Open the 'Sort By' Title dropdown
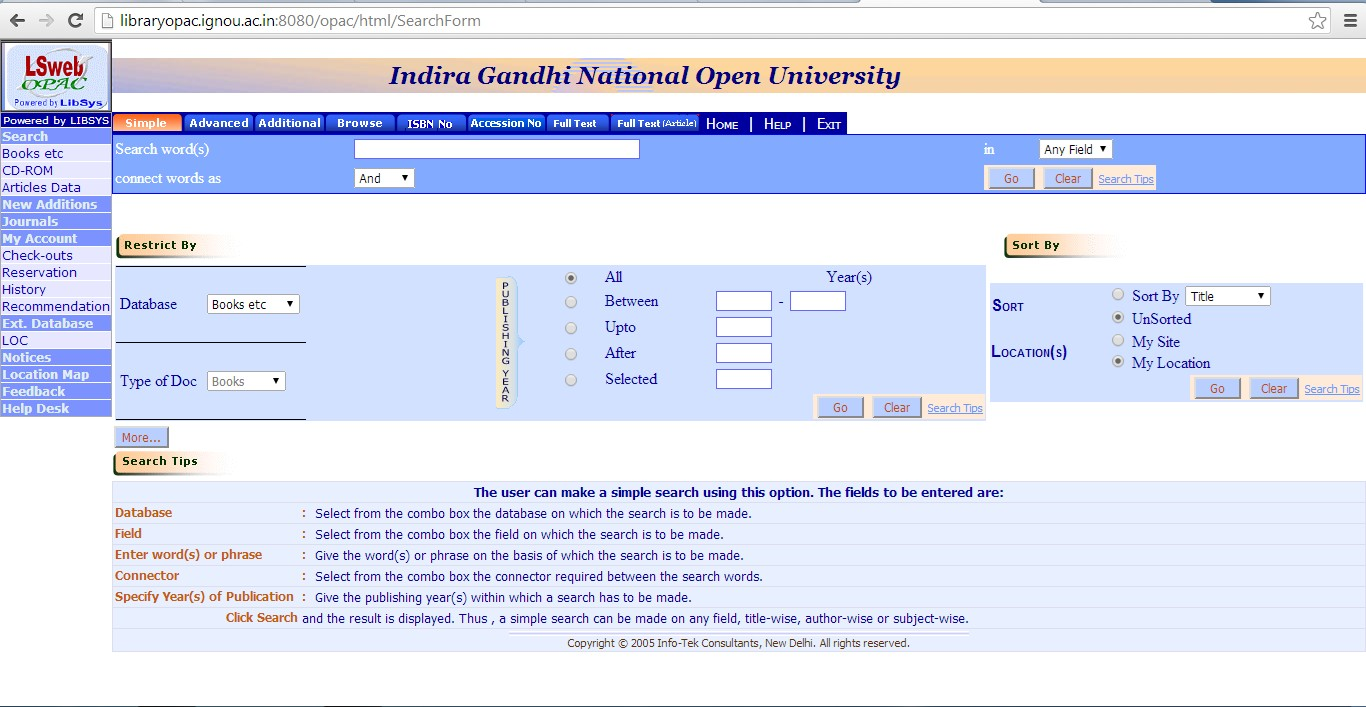 pos(1227,295)
